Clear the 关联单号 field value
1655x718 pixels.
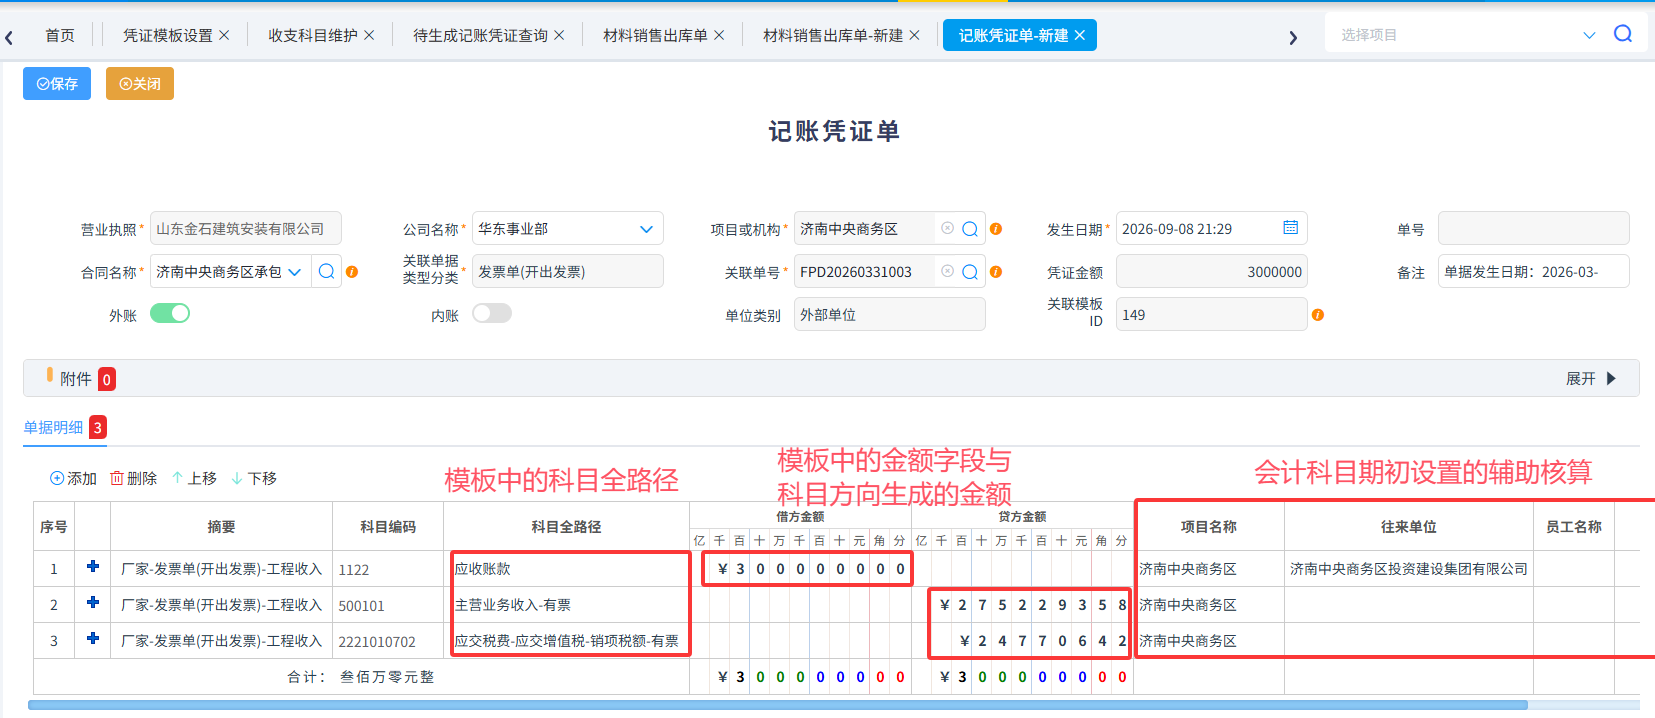947,271
